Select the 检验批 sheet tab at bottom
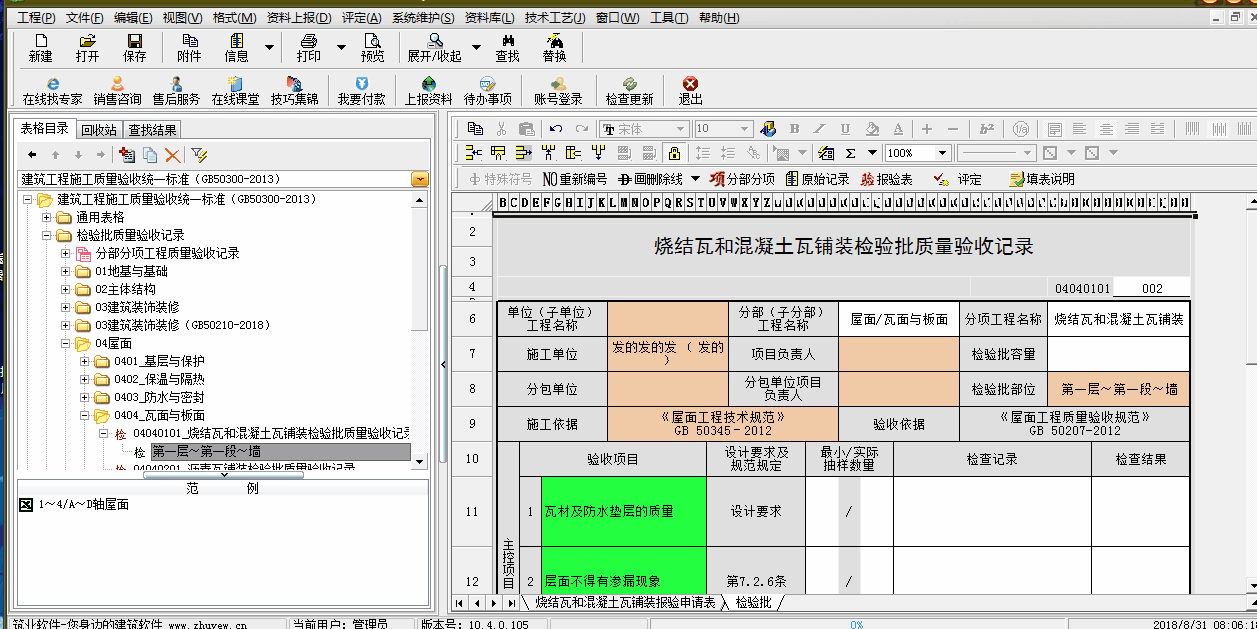The image size is (1257, 629). 753,602
